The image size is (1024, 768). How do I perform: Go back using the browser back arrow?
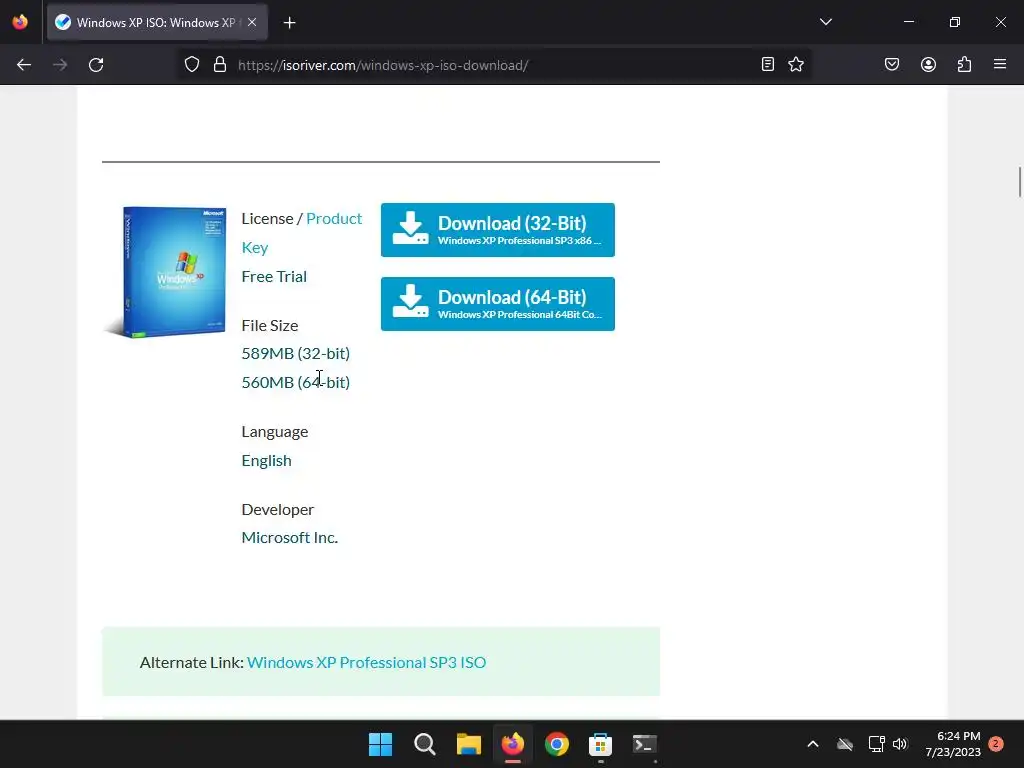(24, 65)
